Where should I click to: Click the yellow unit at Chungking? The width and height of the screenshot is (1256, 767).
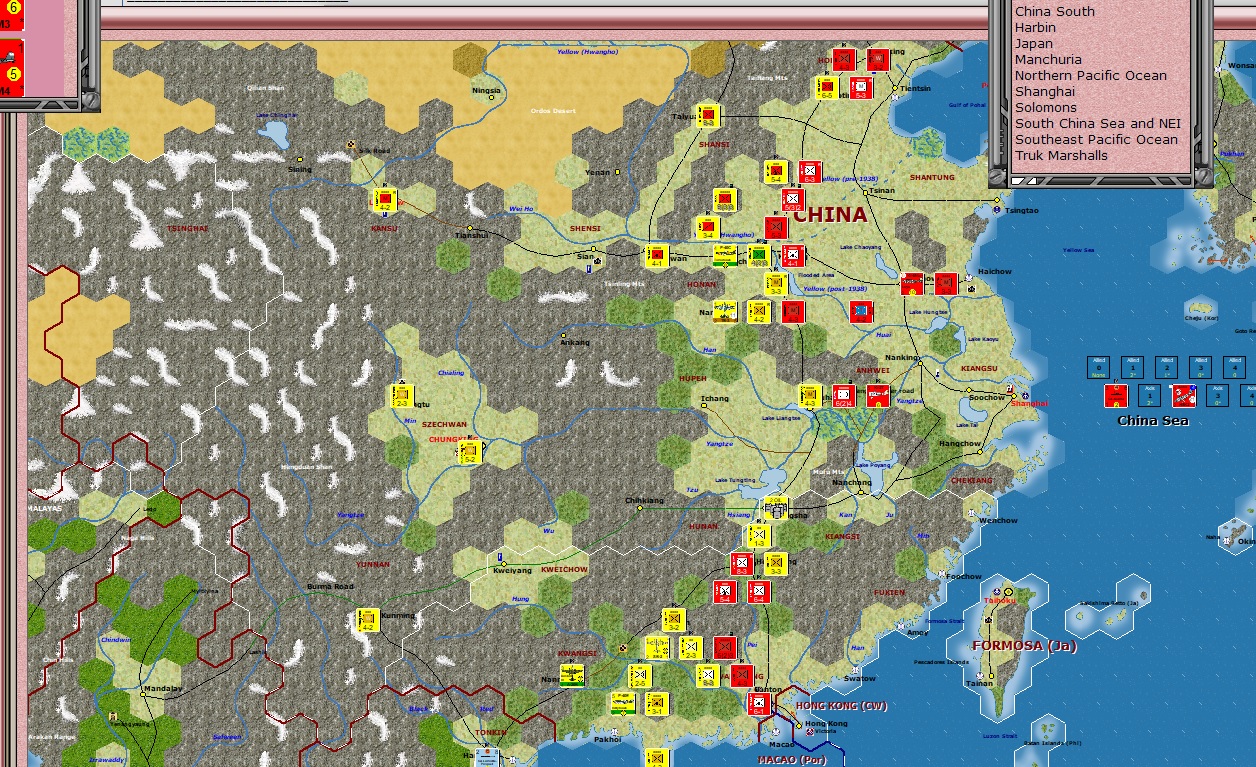pyautogui.click(x=468, y=452)
